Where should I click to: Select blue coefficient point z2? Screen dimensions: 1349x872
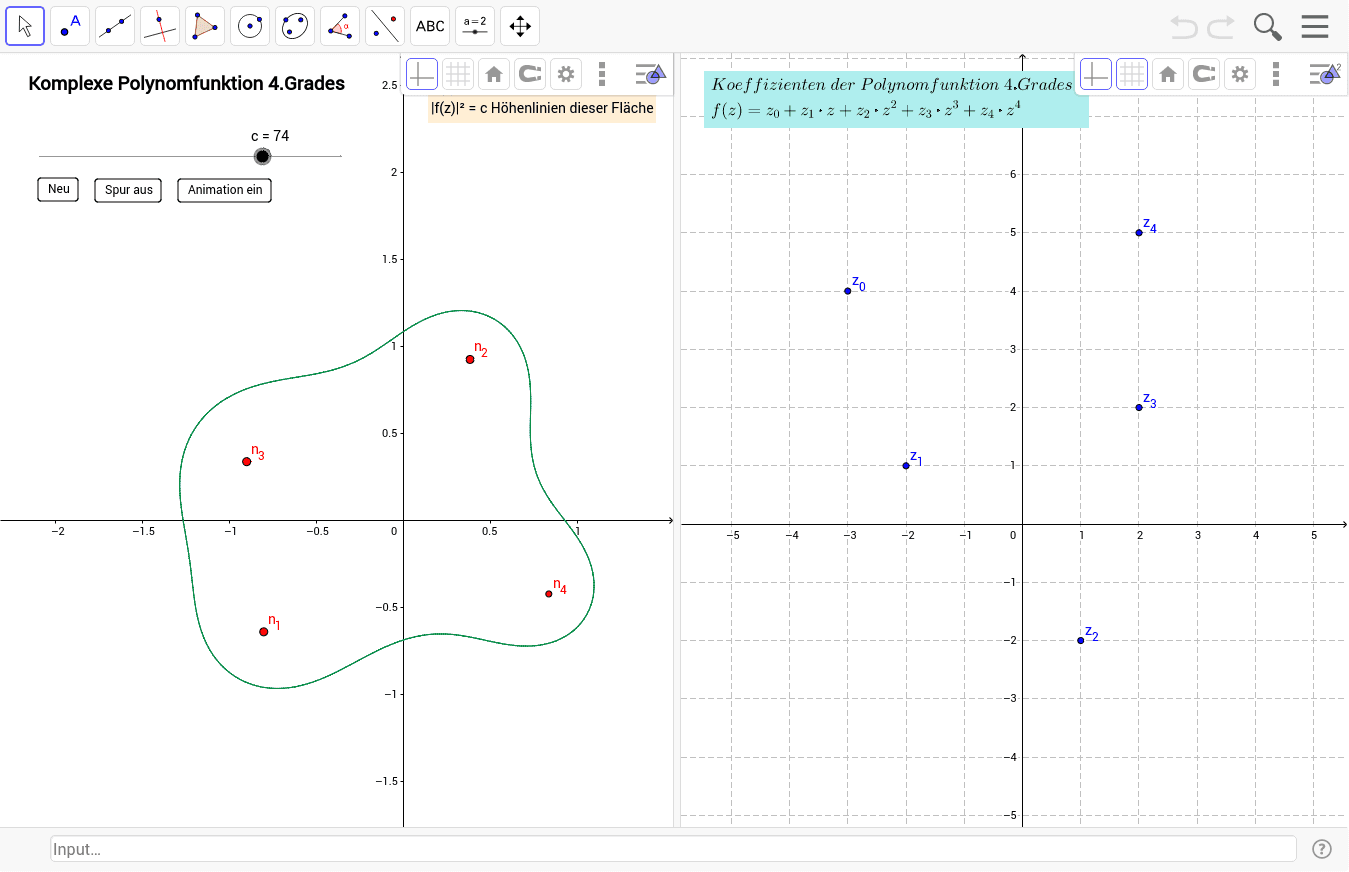pos(1081,640)
